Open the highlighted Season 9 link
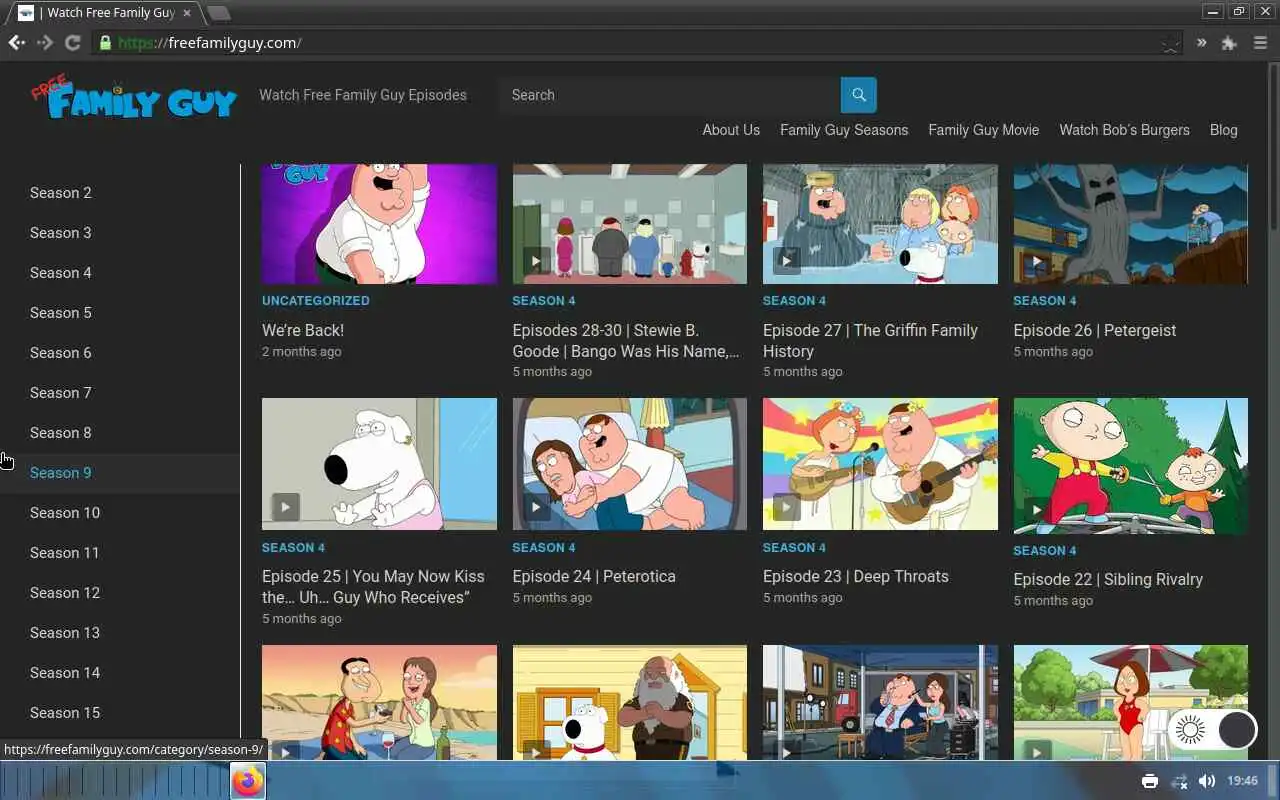This screenshot has height=800, width=1280. pyautogui.click(x=61, y=473)
